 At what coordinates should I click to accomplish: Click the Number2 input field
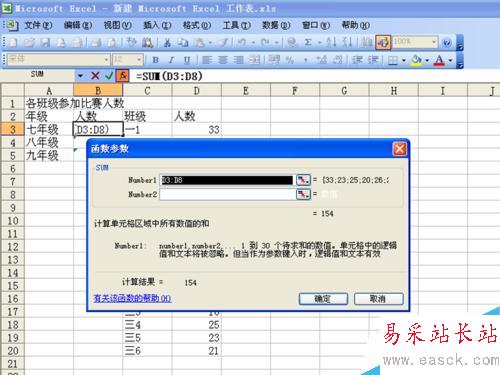pos(227,194)
